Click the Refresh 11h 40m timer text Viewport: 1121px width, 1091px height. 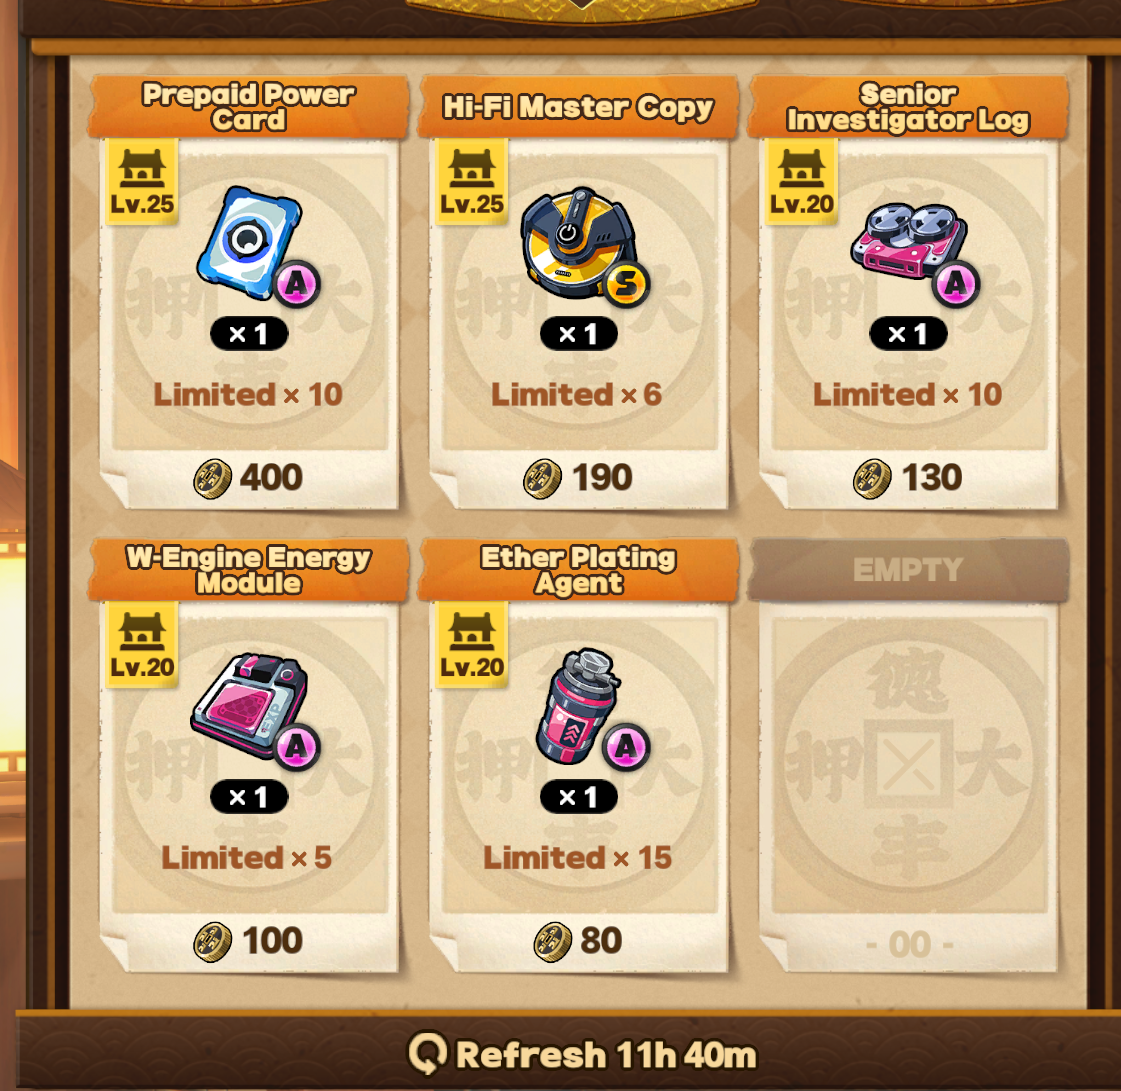click(606, 1055)
